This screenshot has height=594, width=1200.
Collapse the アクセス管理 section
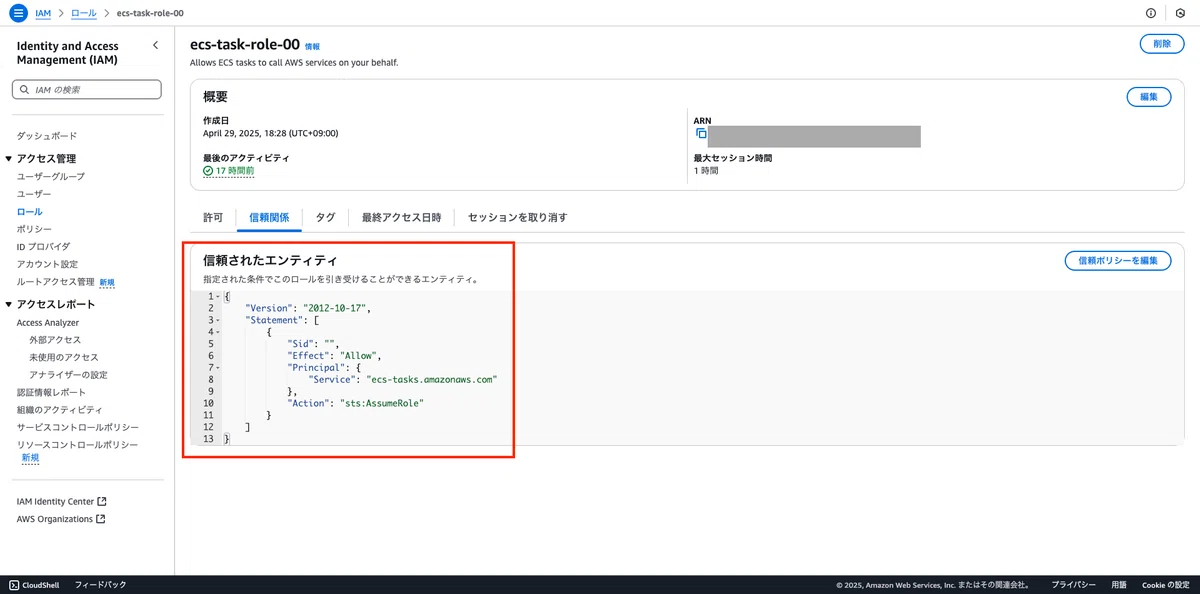point(9,159)
